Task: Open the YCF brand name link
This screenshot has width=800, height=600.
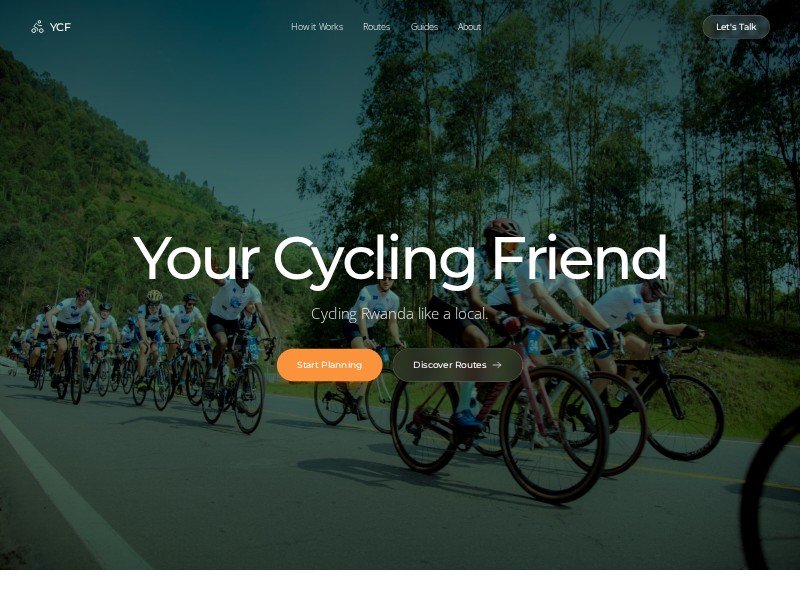Action: (60, 27)
